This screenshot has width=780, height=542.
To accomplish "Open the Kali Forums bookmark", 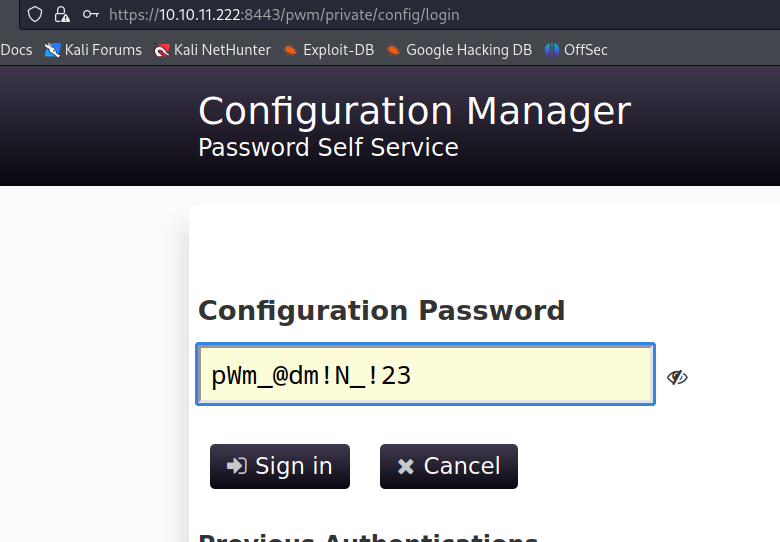I will (94, 49).
